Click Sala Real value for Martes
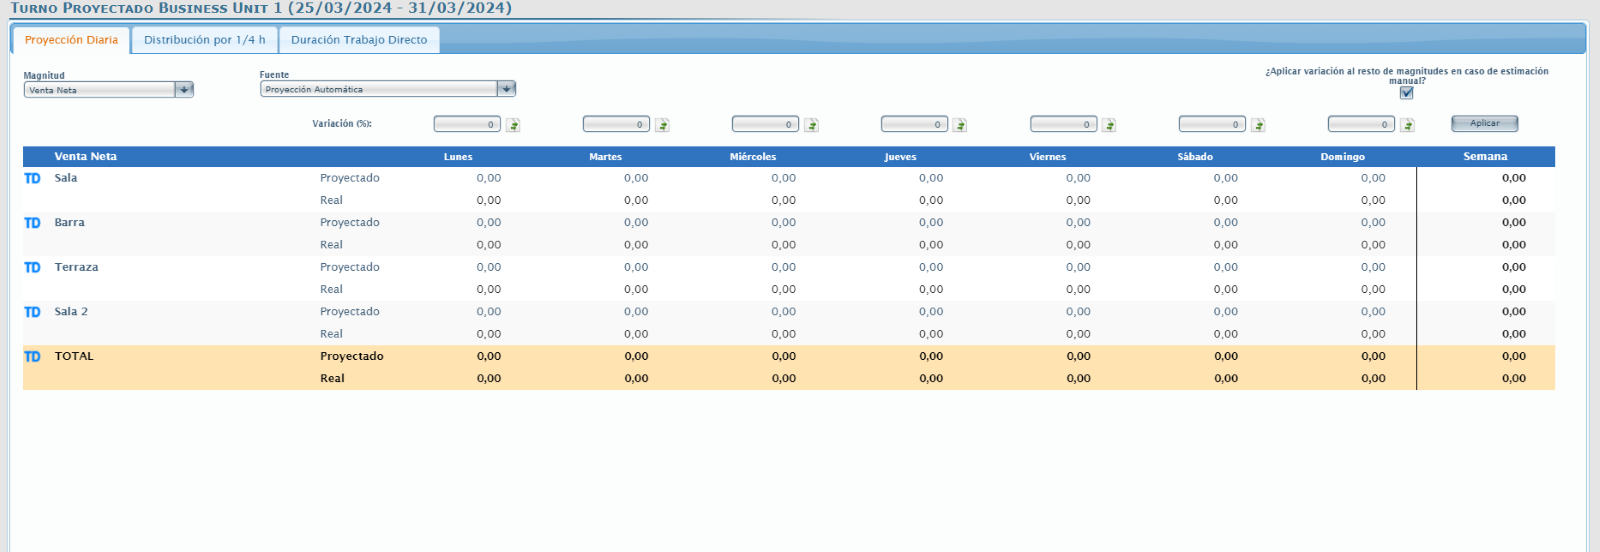Image resolution: width=1600 pixels, height=552 pixels. (x=636, y=200)
